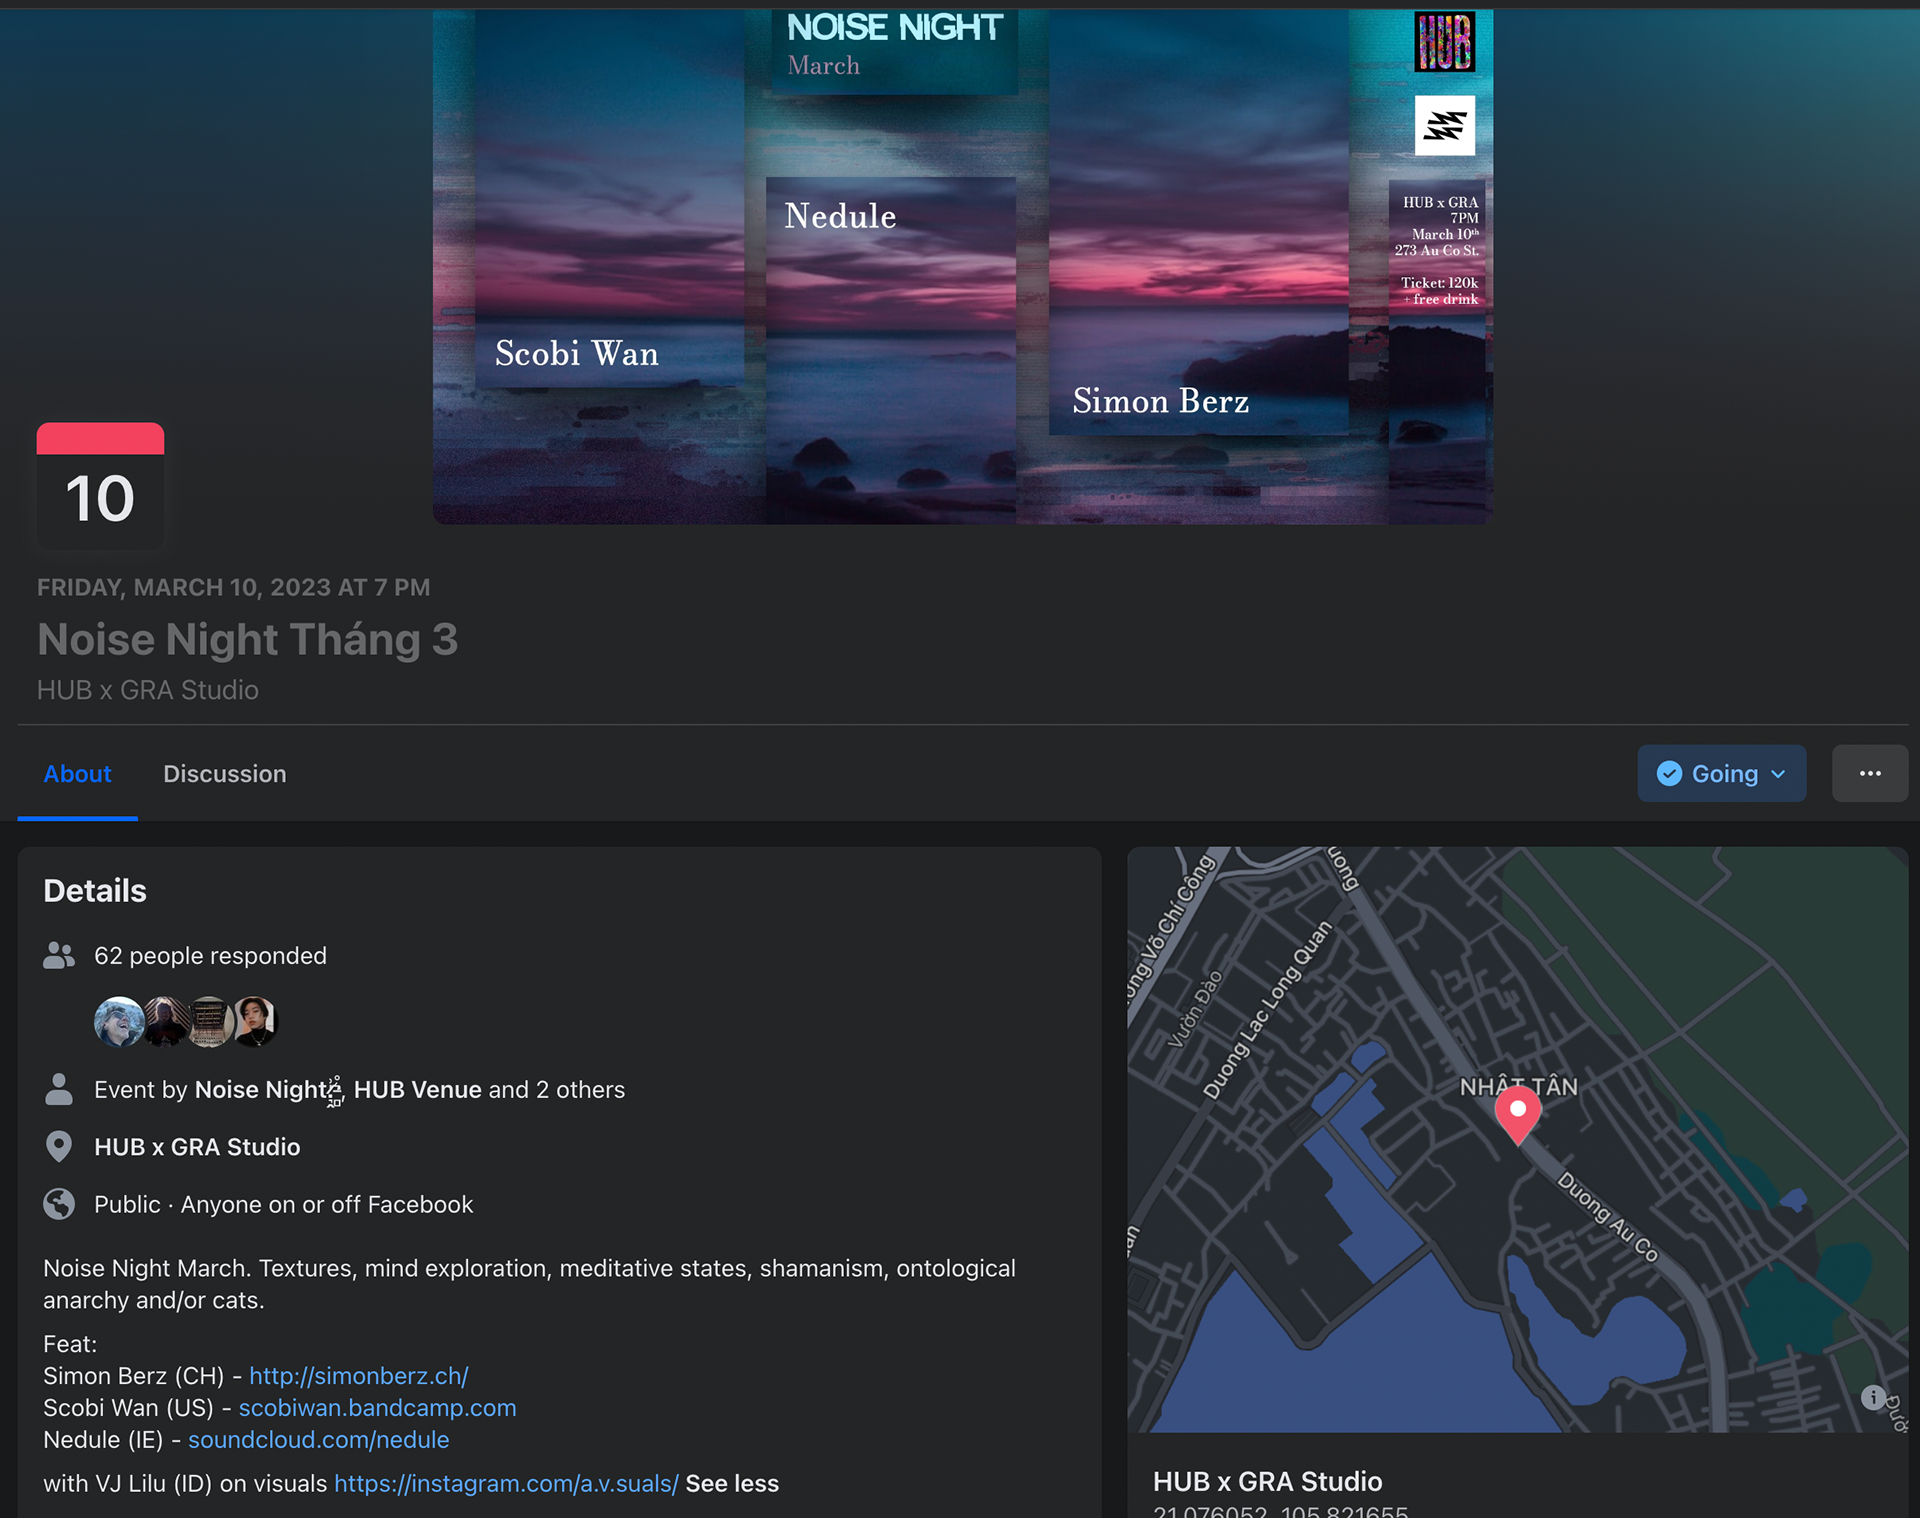This screenshot has width=1920, height=1518.
Task: Click the white zigzag logo on cover
Action: point(1445,125)
